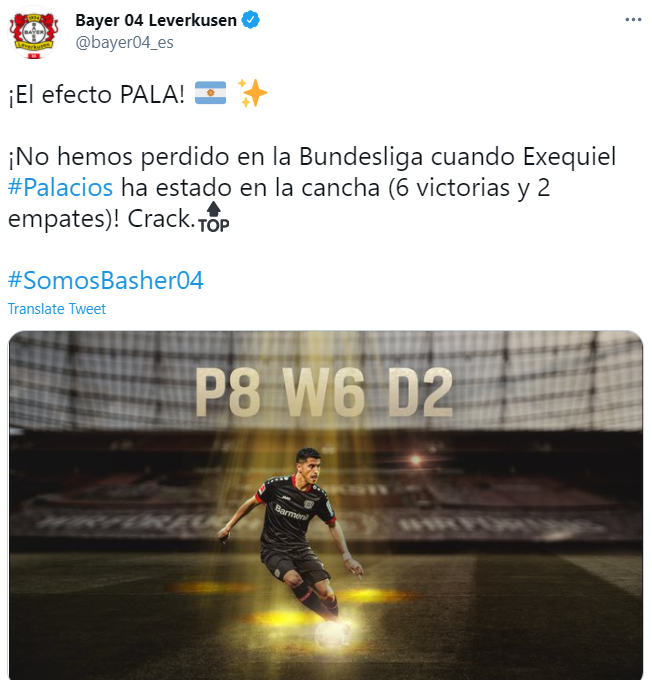
Task: Translate Tweet to another language
Action: [x=57, y=309]
